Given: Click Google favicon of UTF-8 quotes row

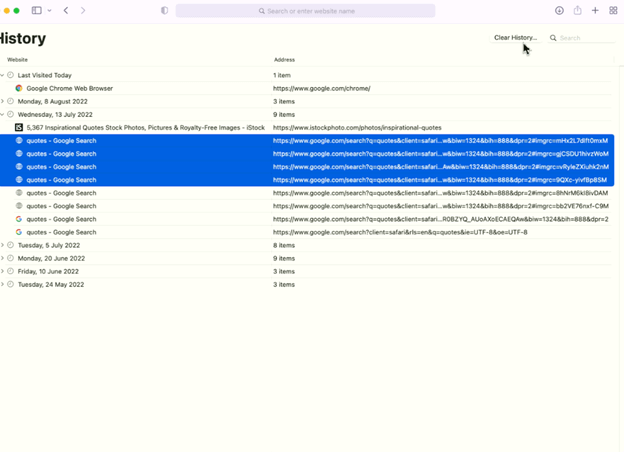Looking at the screenshot, I should 19,232.
